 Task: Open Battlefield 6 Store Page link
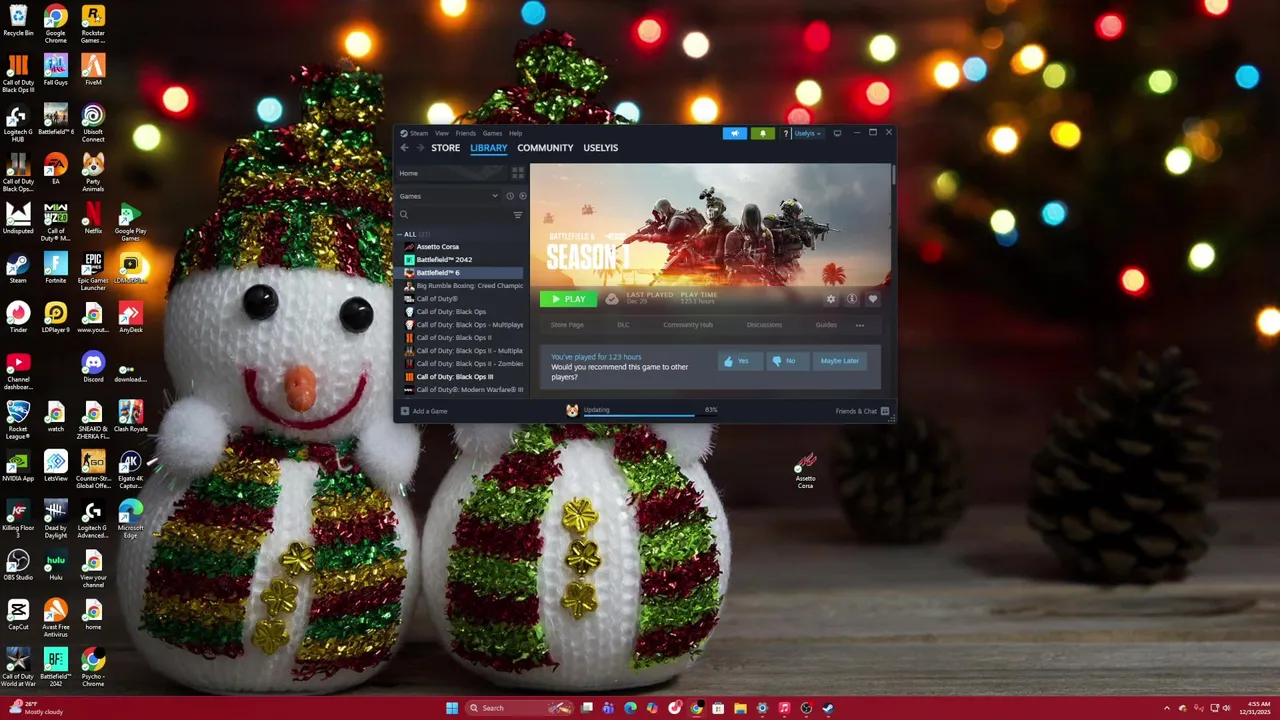point(567,325)
